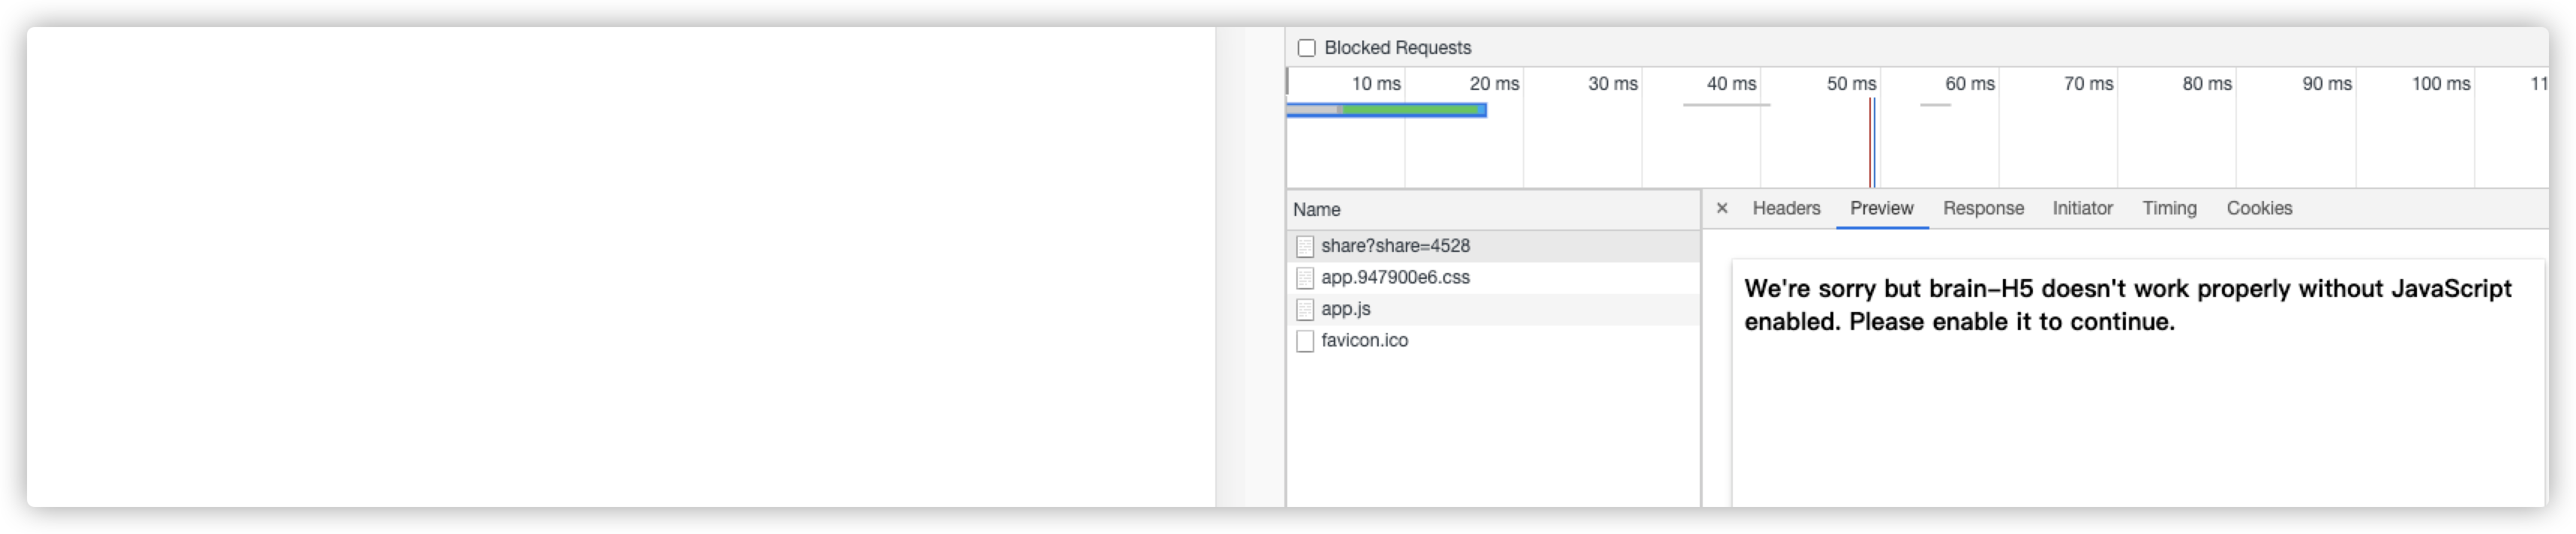2576x534 pixels.
Task: Go to the Initiator tab
Action: 2082,208
